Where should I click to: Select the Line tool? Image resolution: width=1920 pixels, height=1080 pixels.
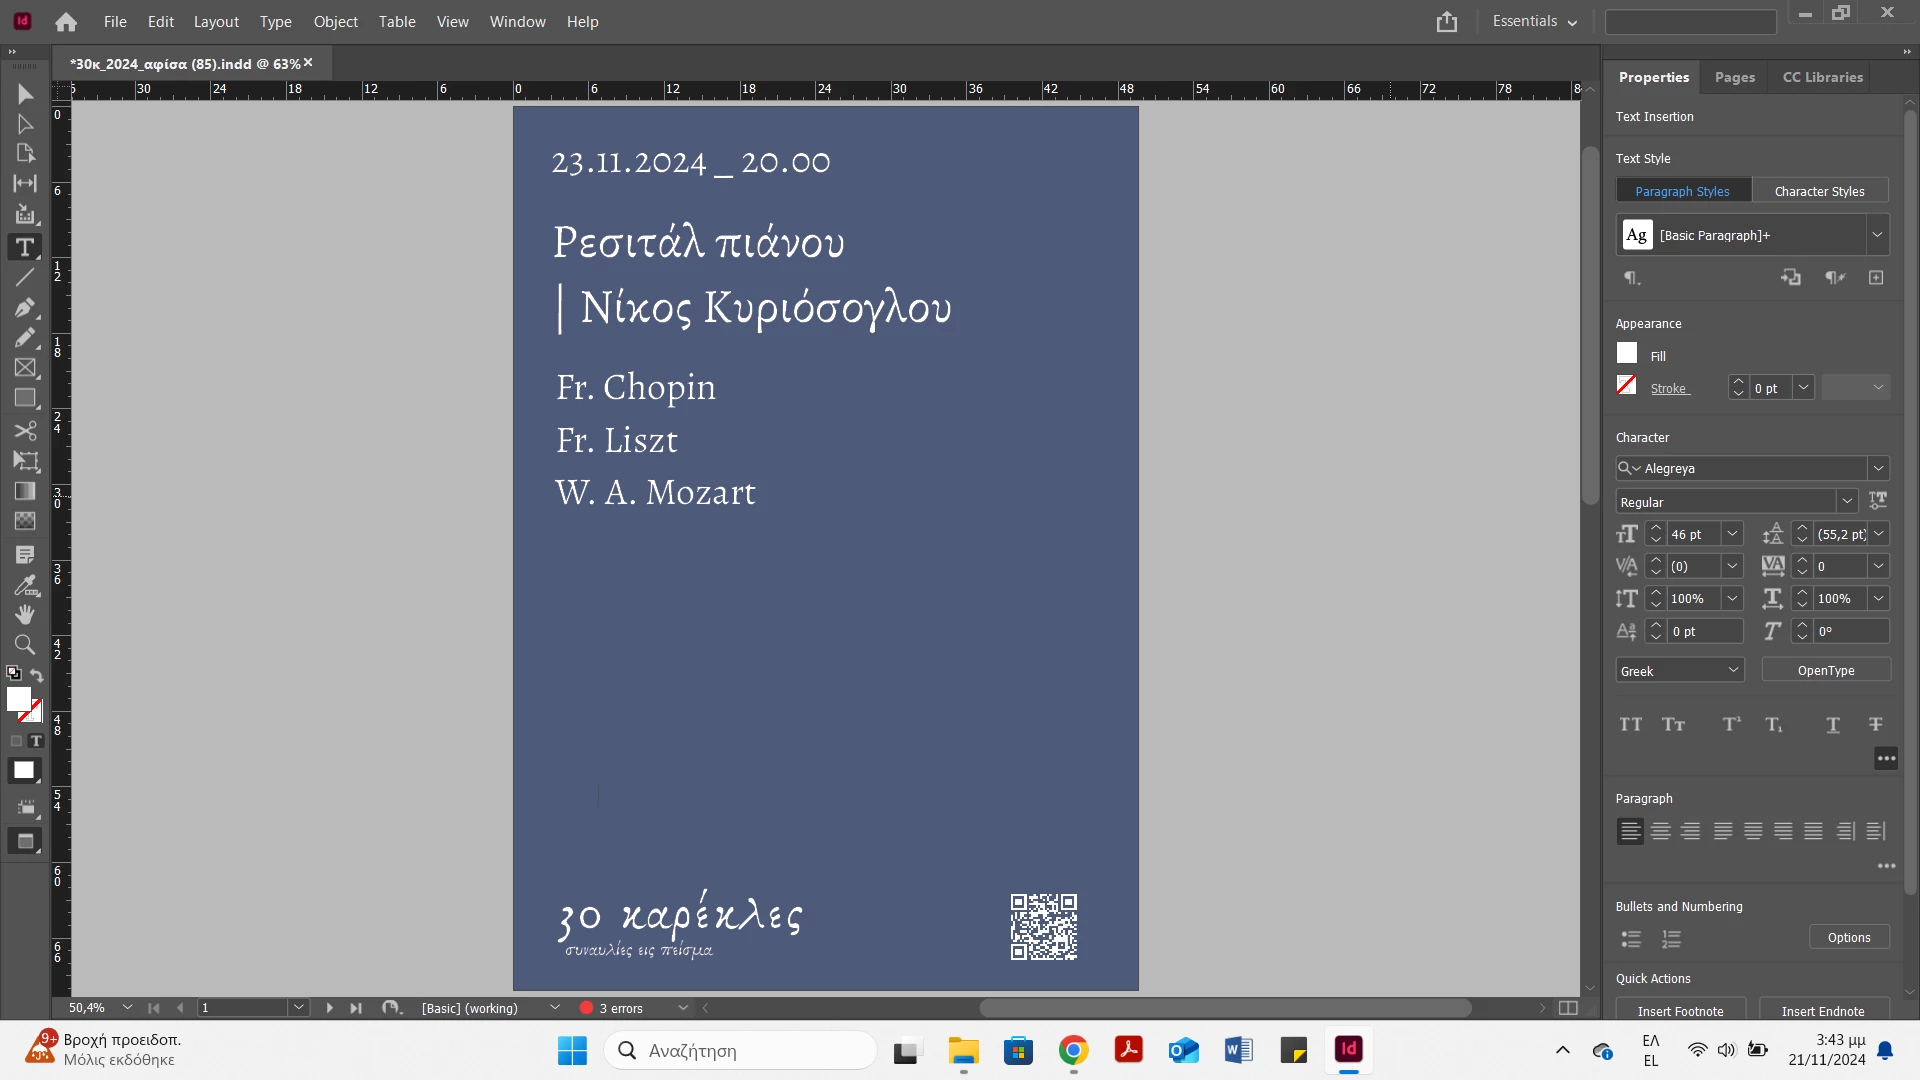point(25,277)
